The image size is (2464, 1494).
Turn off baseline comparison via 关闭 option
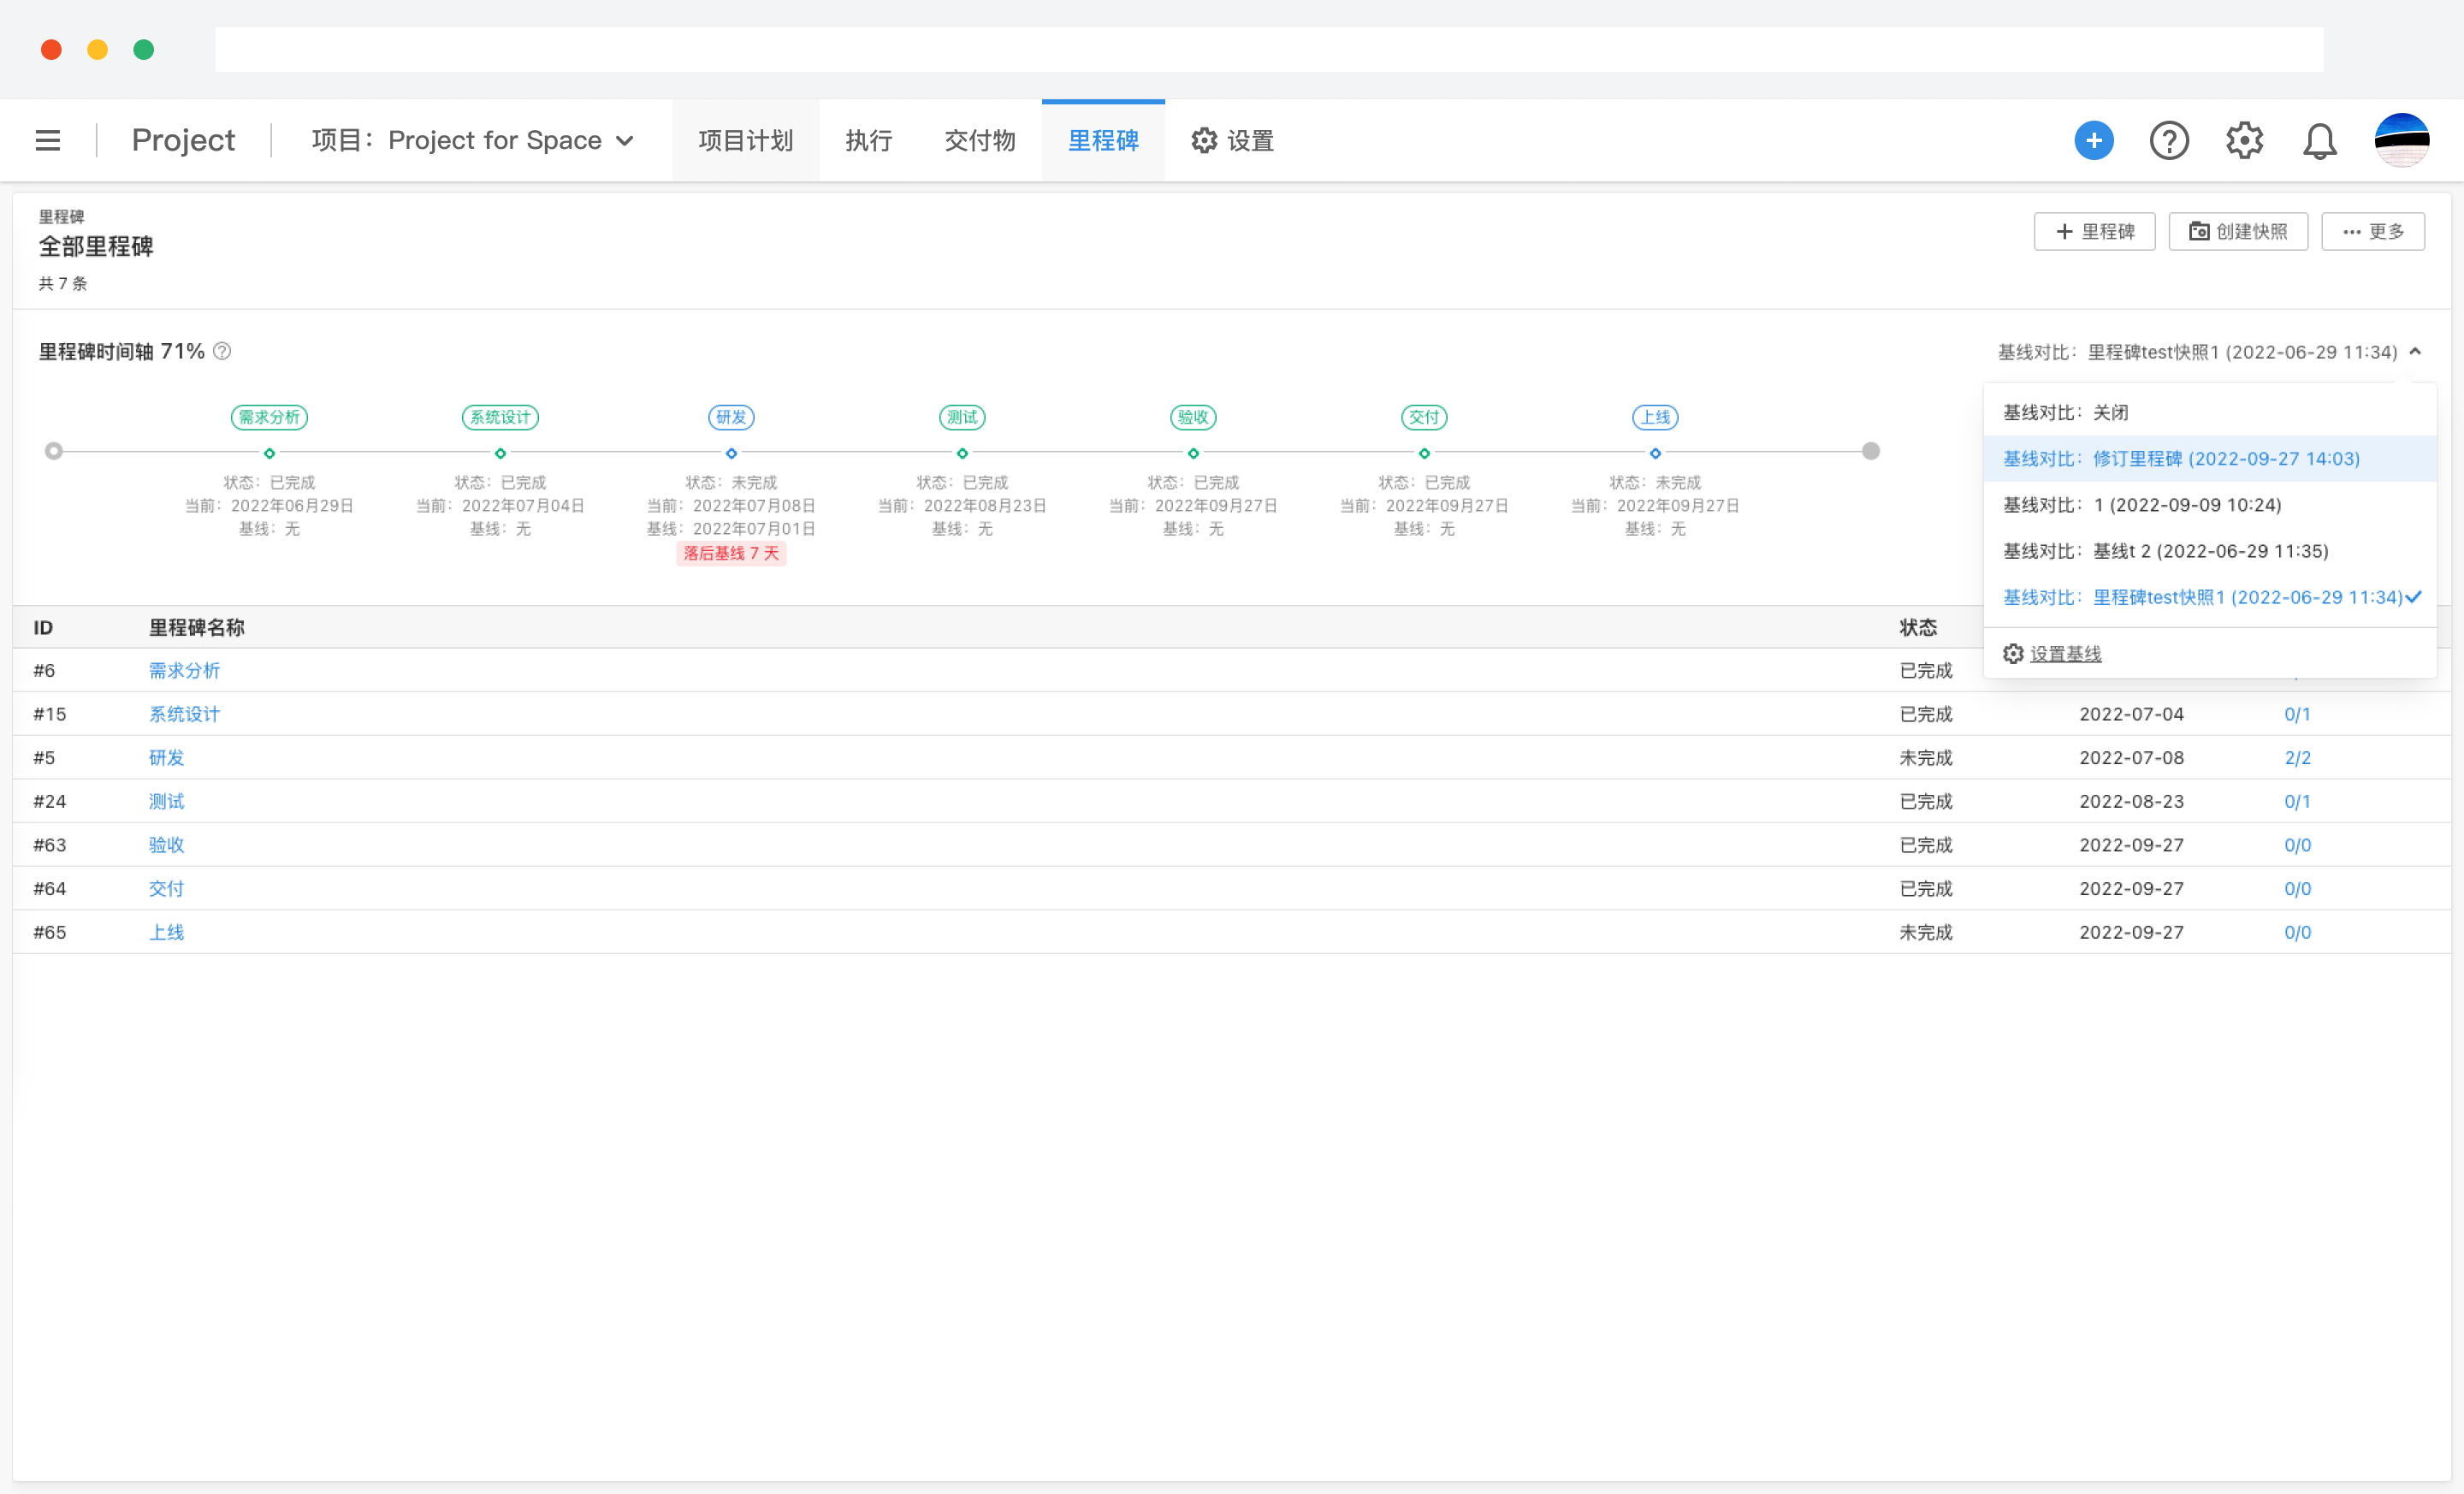coord(2067,412)
